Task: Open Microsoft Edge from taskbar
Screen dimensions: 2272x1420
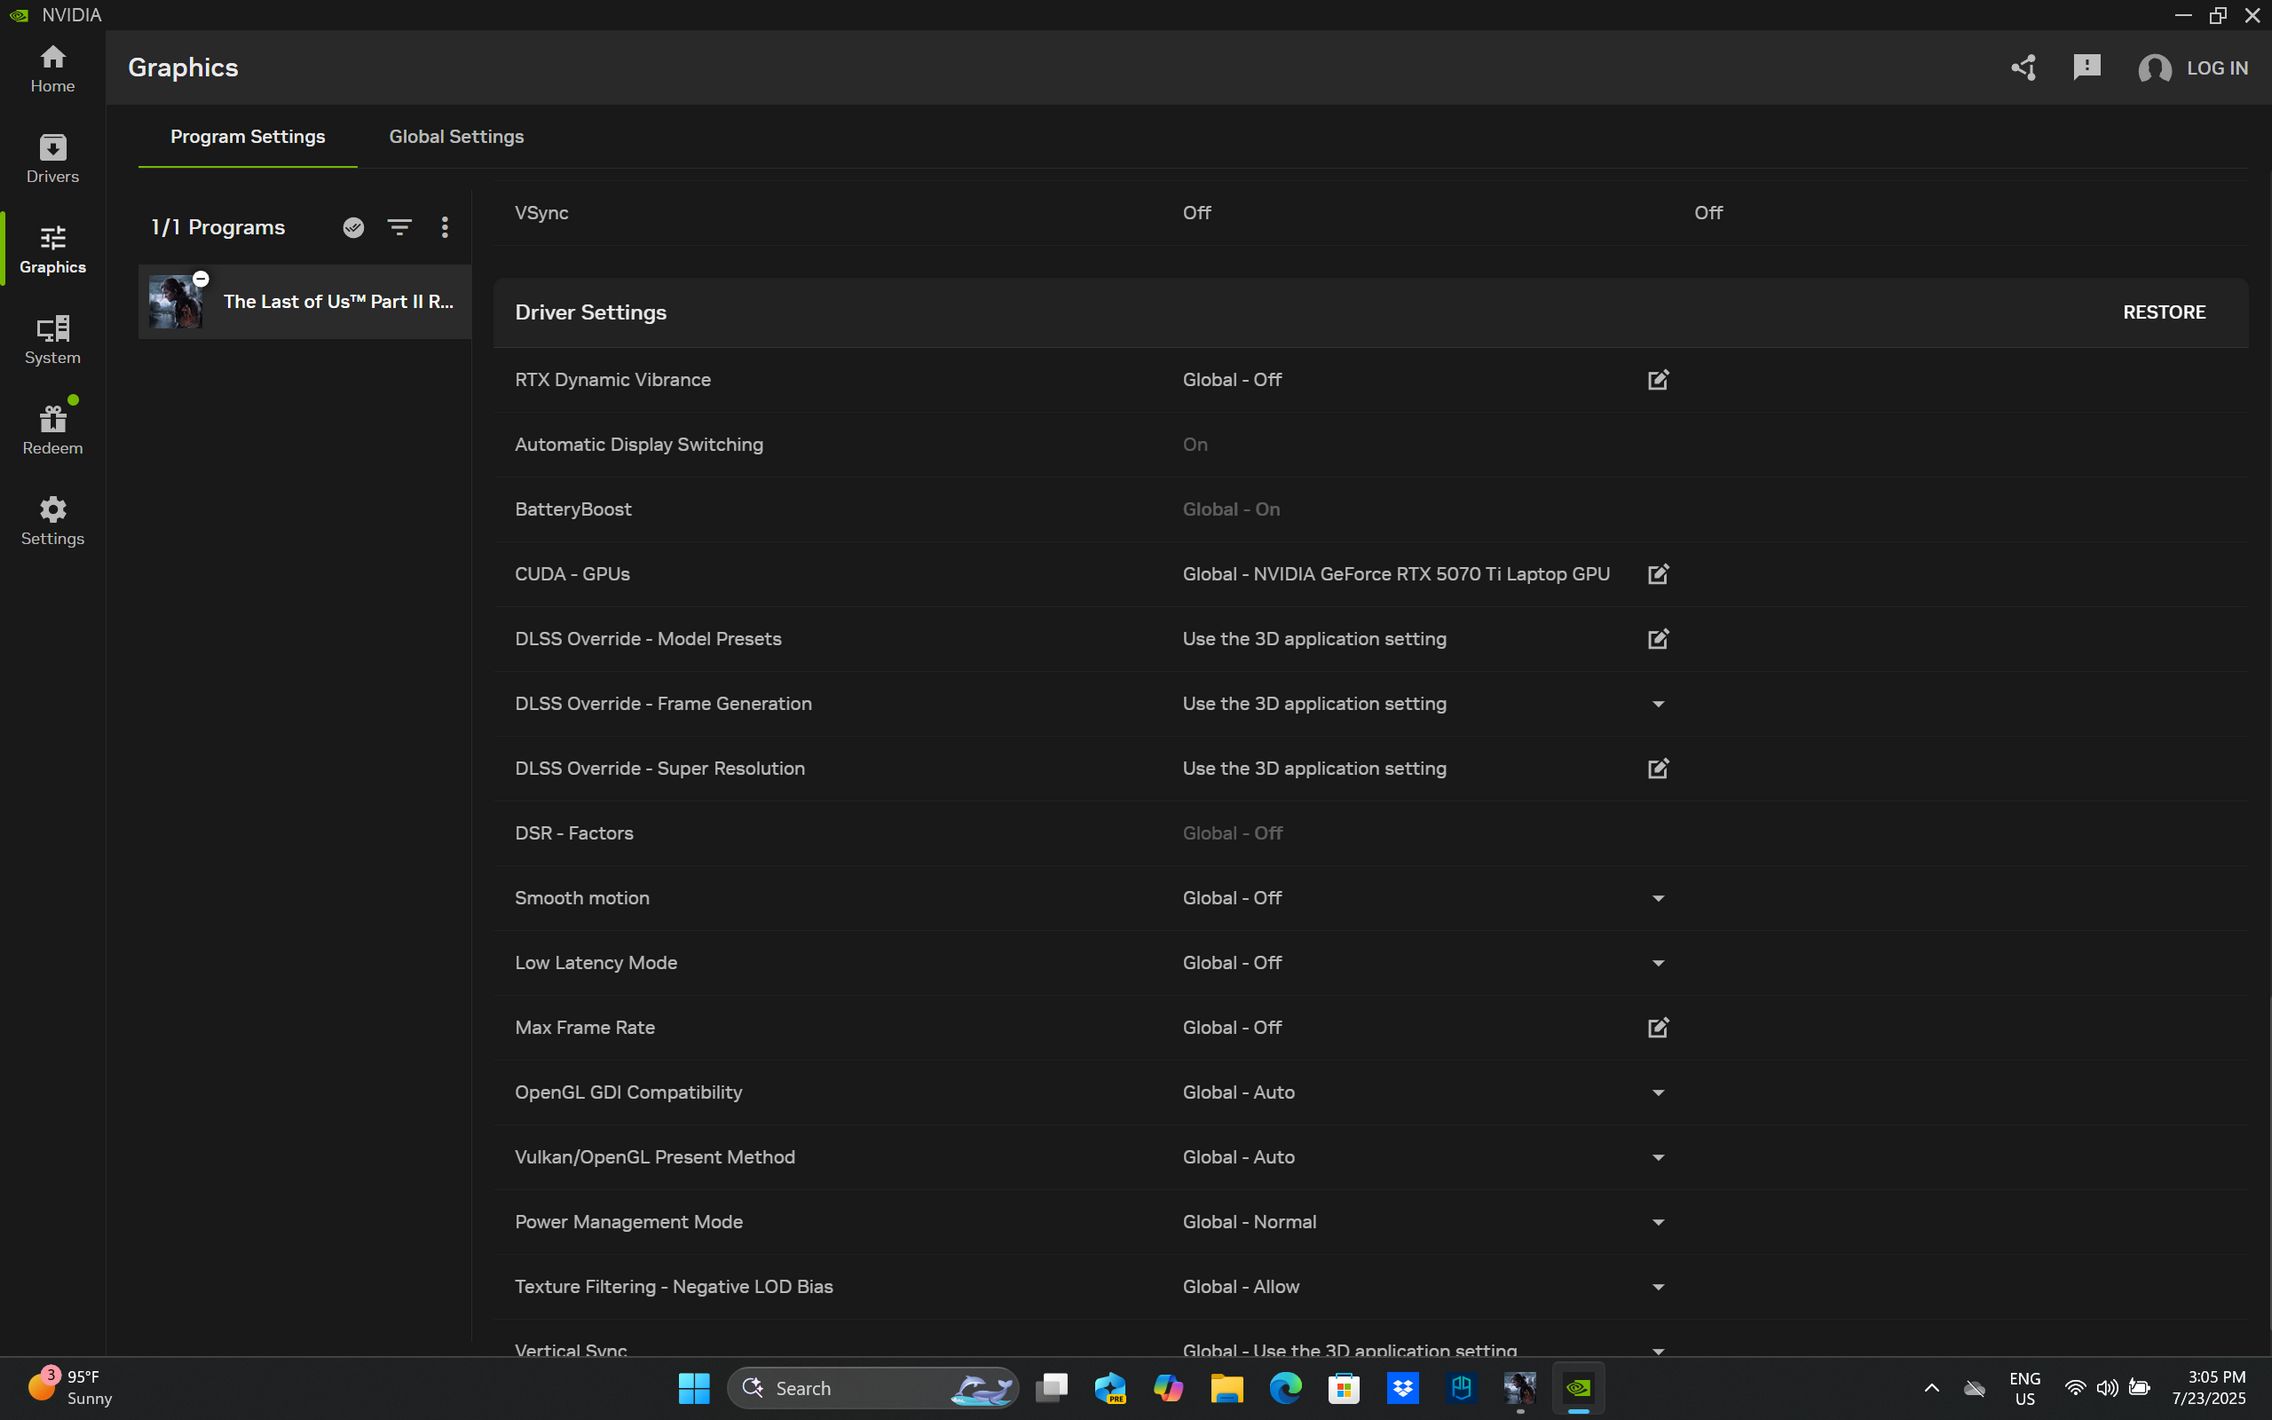Action: 1285,1388
